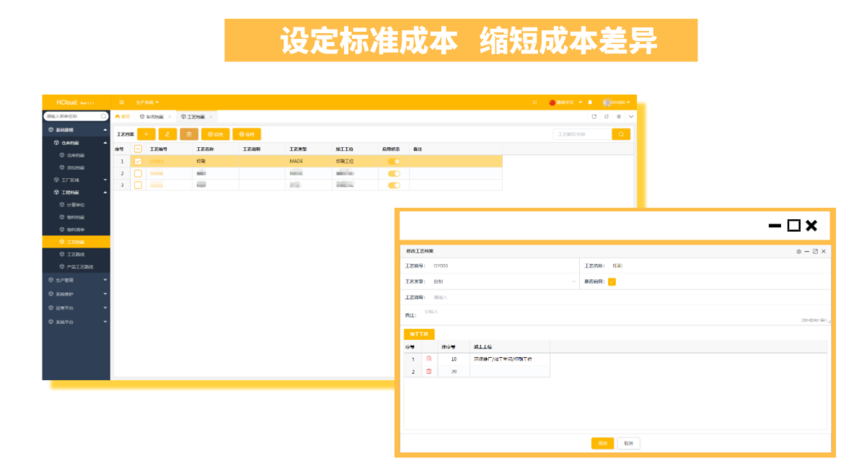Click the yellow add (+) toolbar button
The image size is (859, 474).
click(x=146, y=133)
